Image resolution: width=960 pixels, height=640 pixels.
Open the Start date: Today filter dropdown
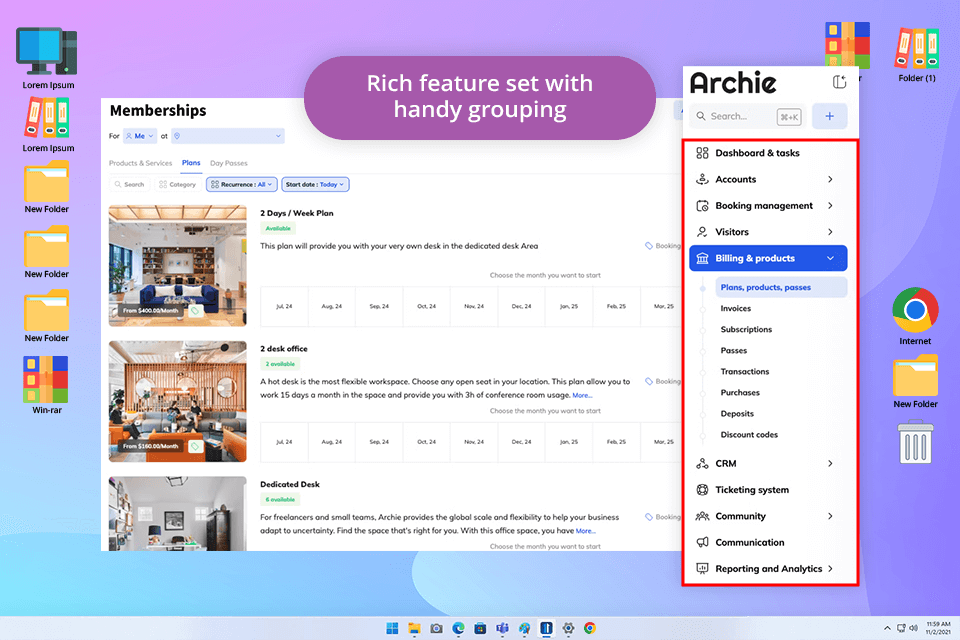[315, 184]
